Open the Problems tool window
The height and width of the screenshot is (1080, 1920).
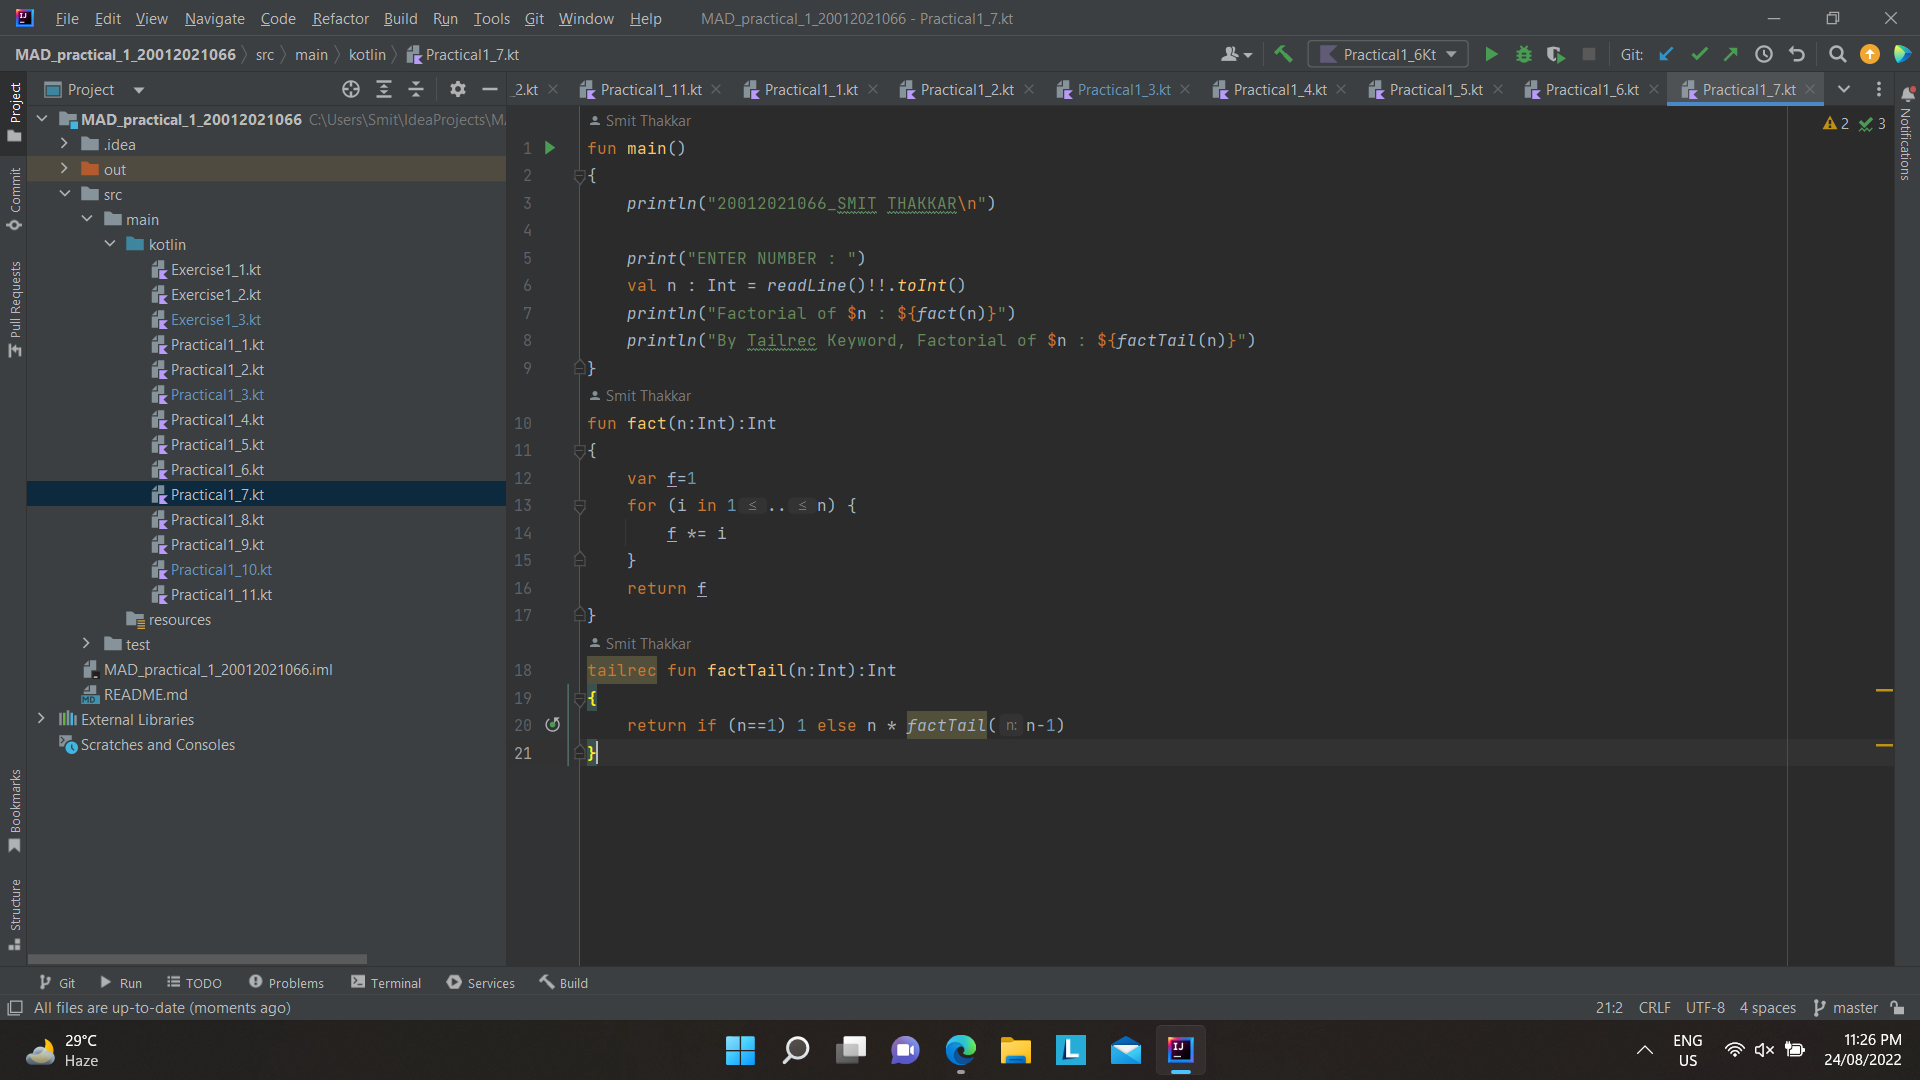(286, 983)
